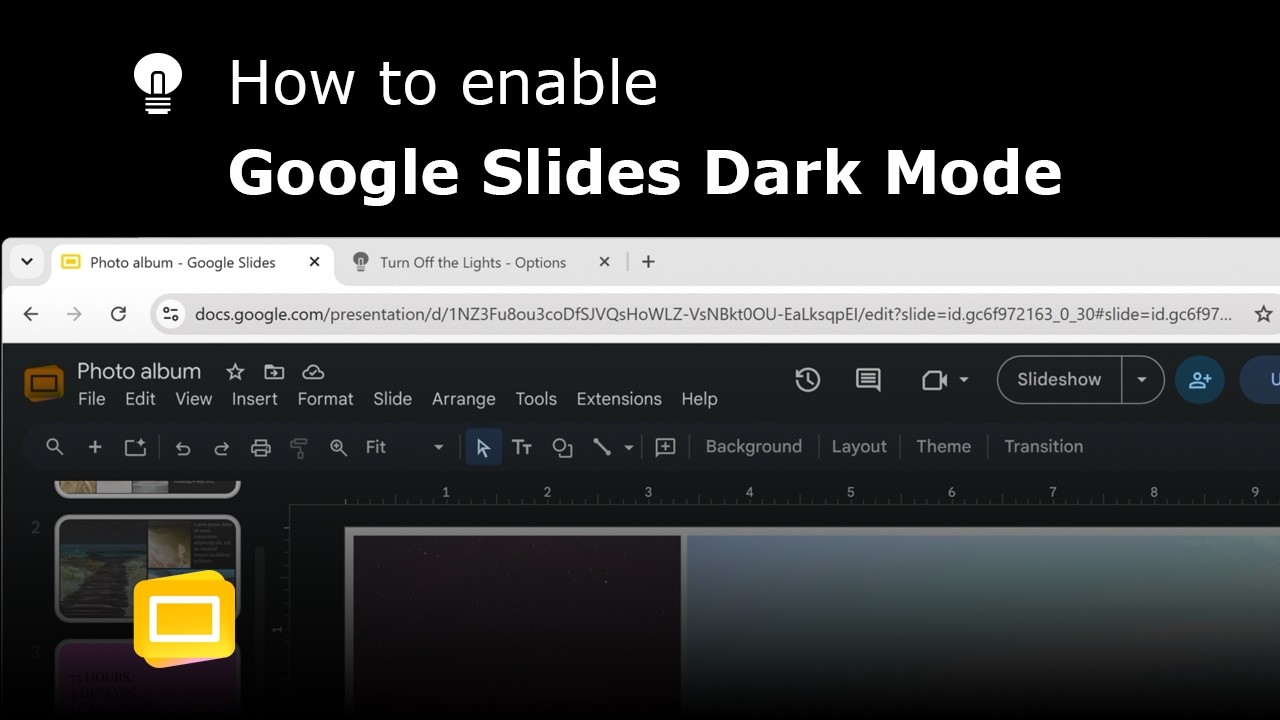Open Slides home via the yellow logo
Image resolution: width=1280 pixels, height=720 pixels.
pos(43,382)
